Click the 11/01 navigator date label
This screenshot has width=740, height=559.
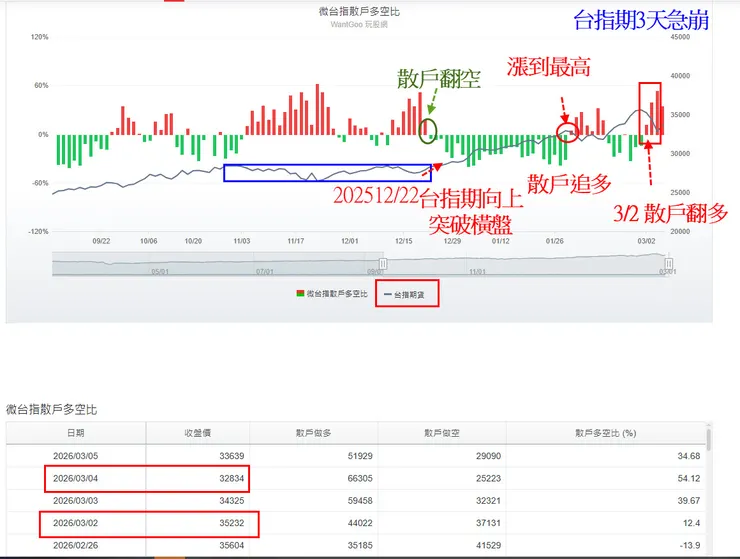point(477,271)
